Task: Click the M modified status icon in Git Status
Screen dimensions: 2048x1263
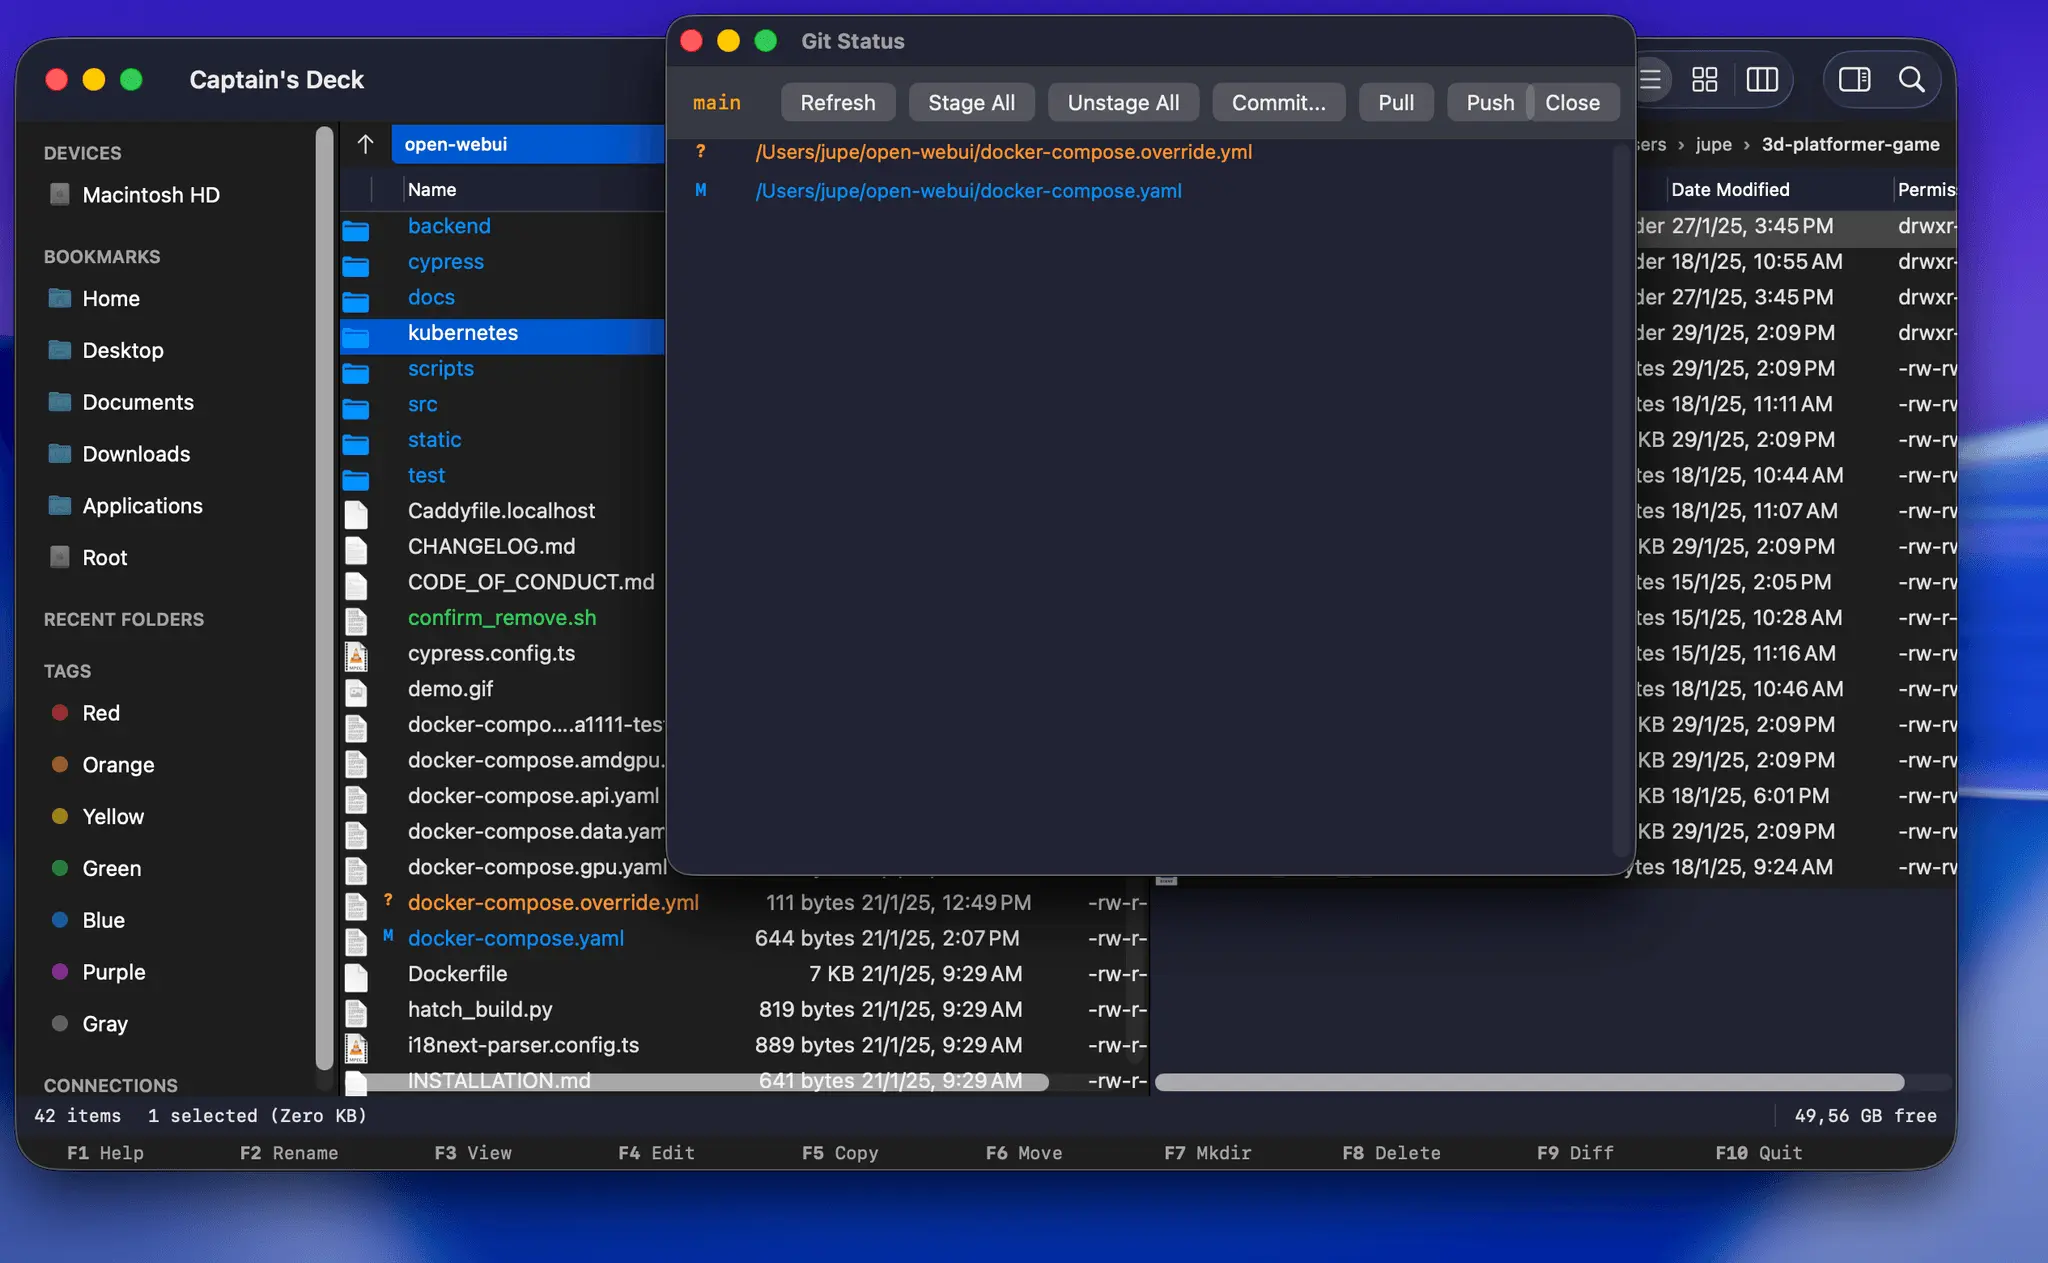Action: click(701, 190)
